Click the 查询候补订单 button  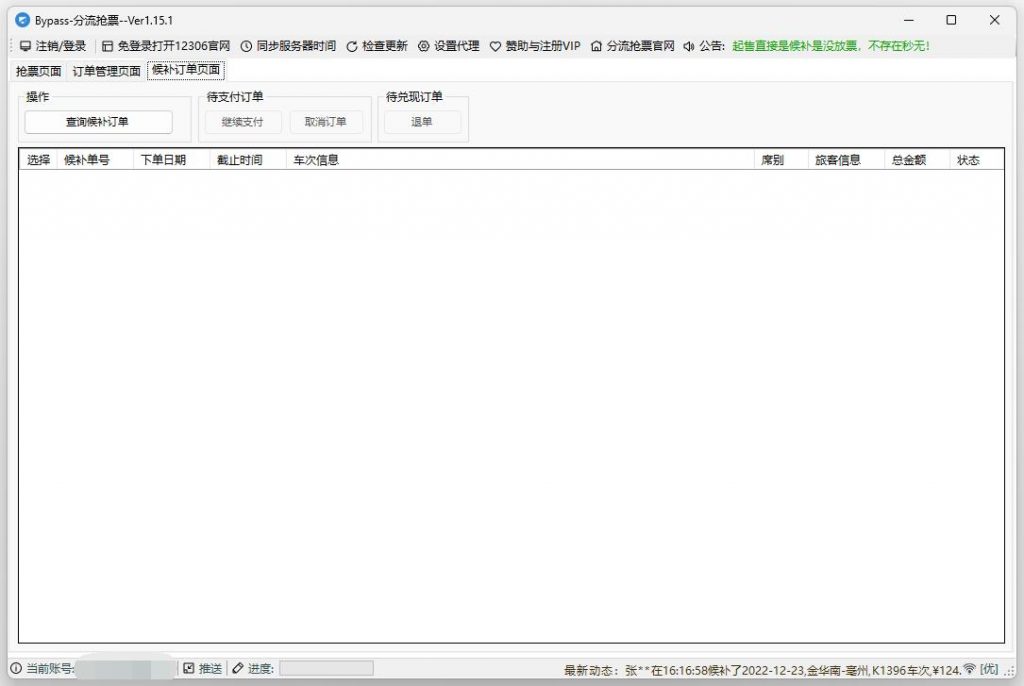[98, 121]
